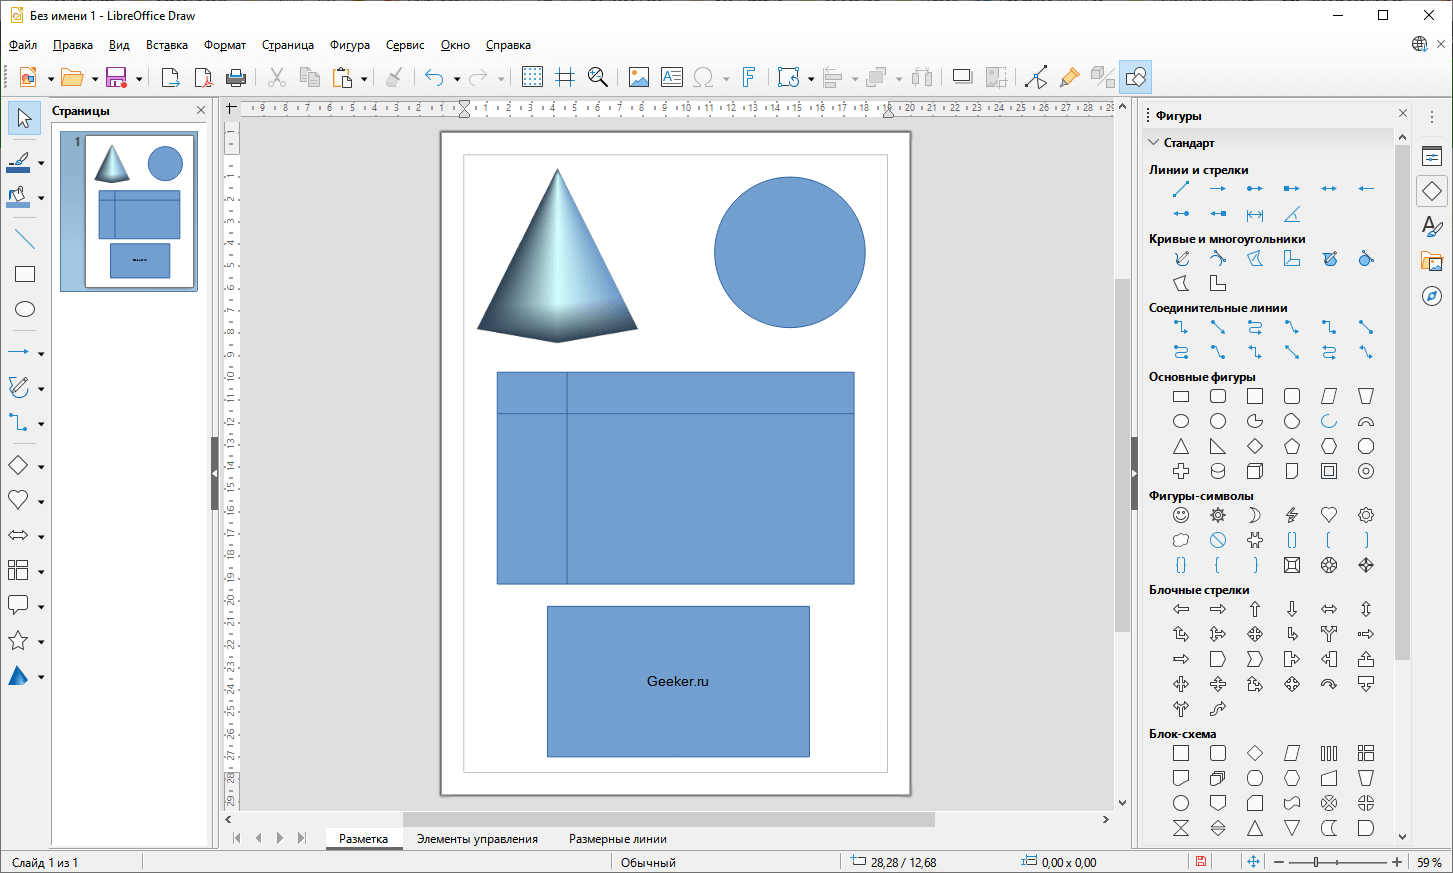Expand the 3D objects tool dropdown
Screen dimensions: 1453x873
click(41, 677)
